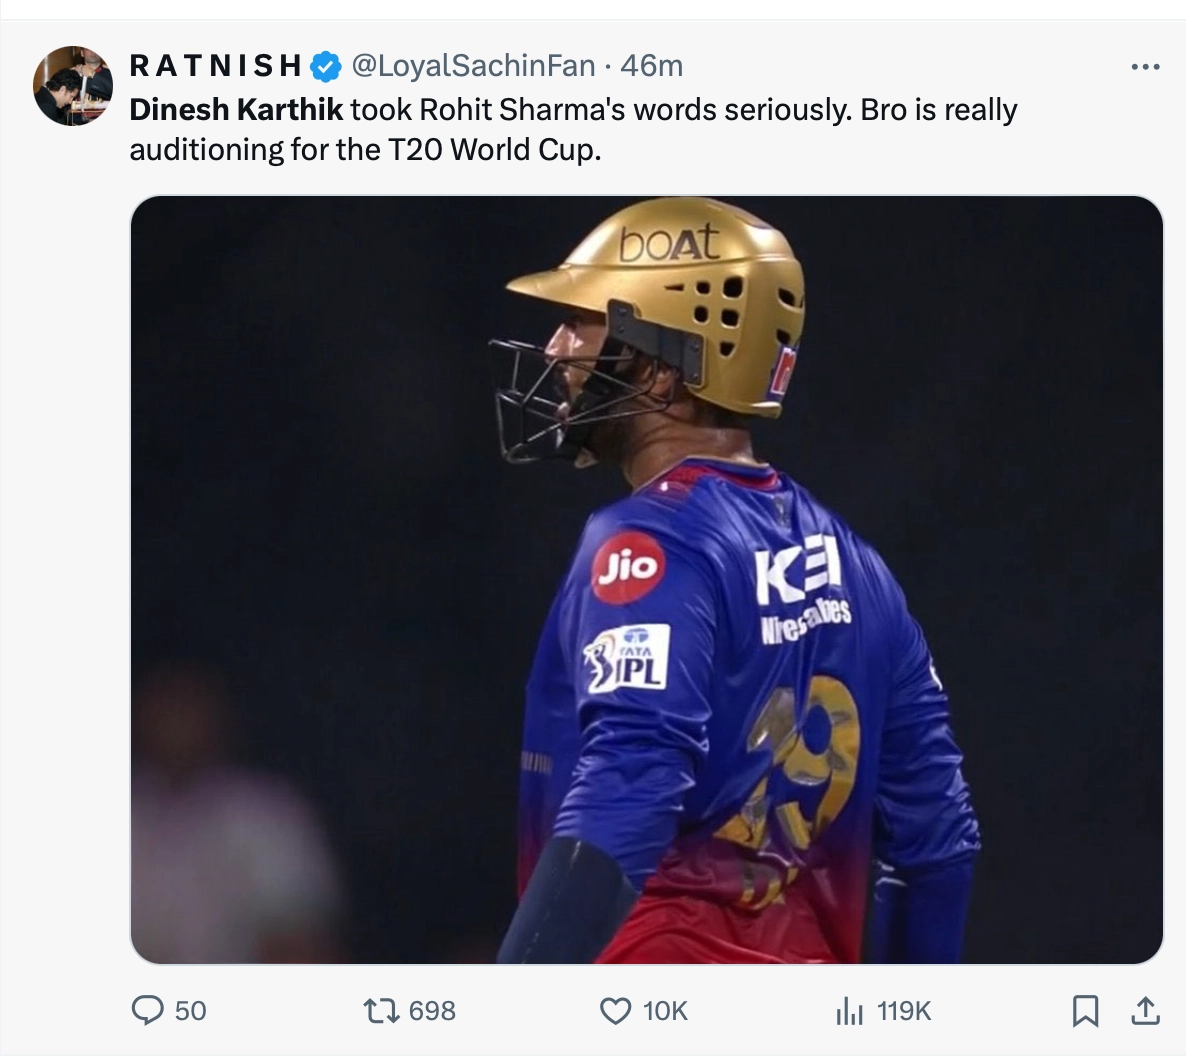Click the 698 reposts count
This screenshot has width=1186, height=1056.
click(432, 1011)
